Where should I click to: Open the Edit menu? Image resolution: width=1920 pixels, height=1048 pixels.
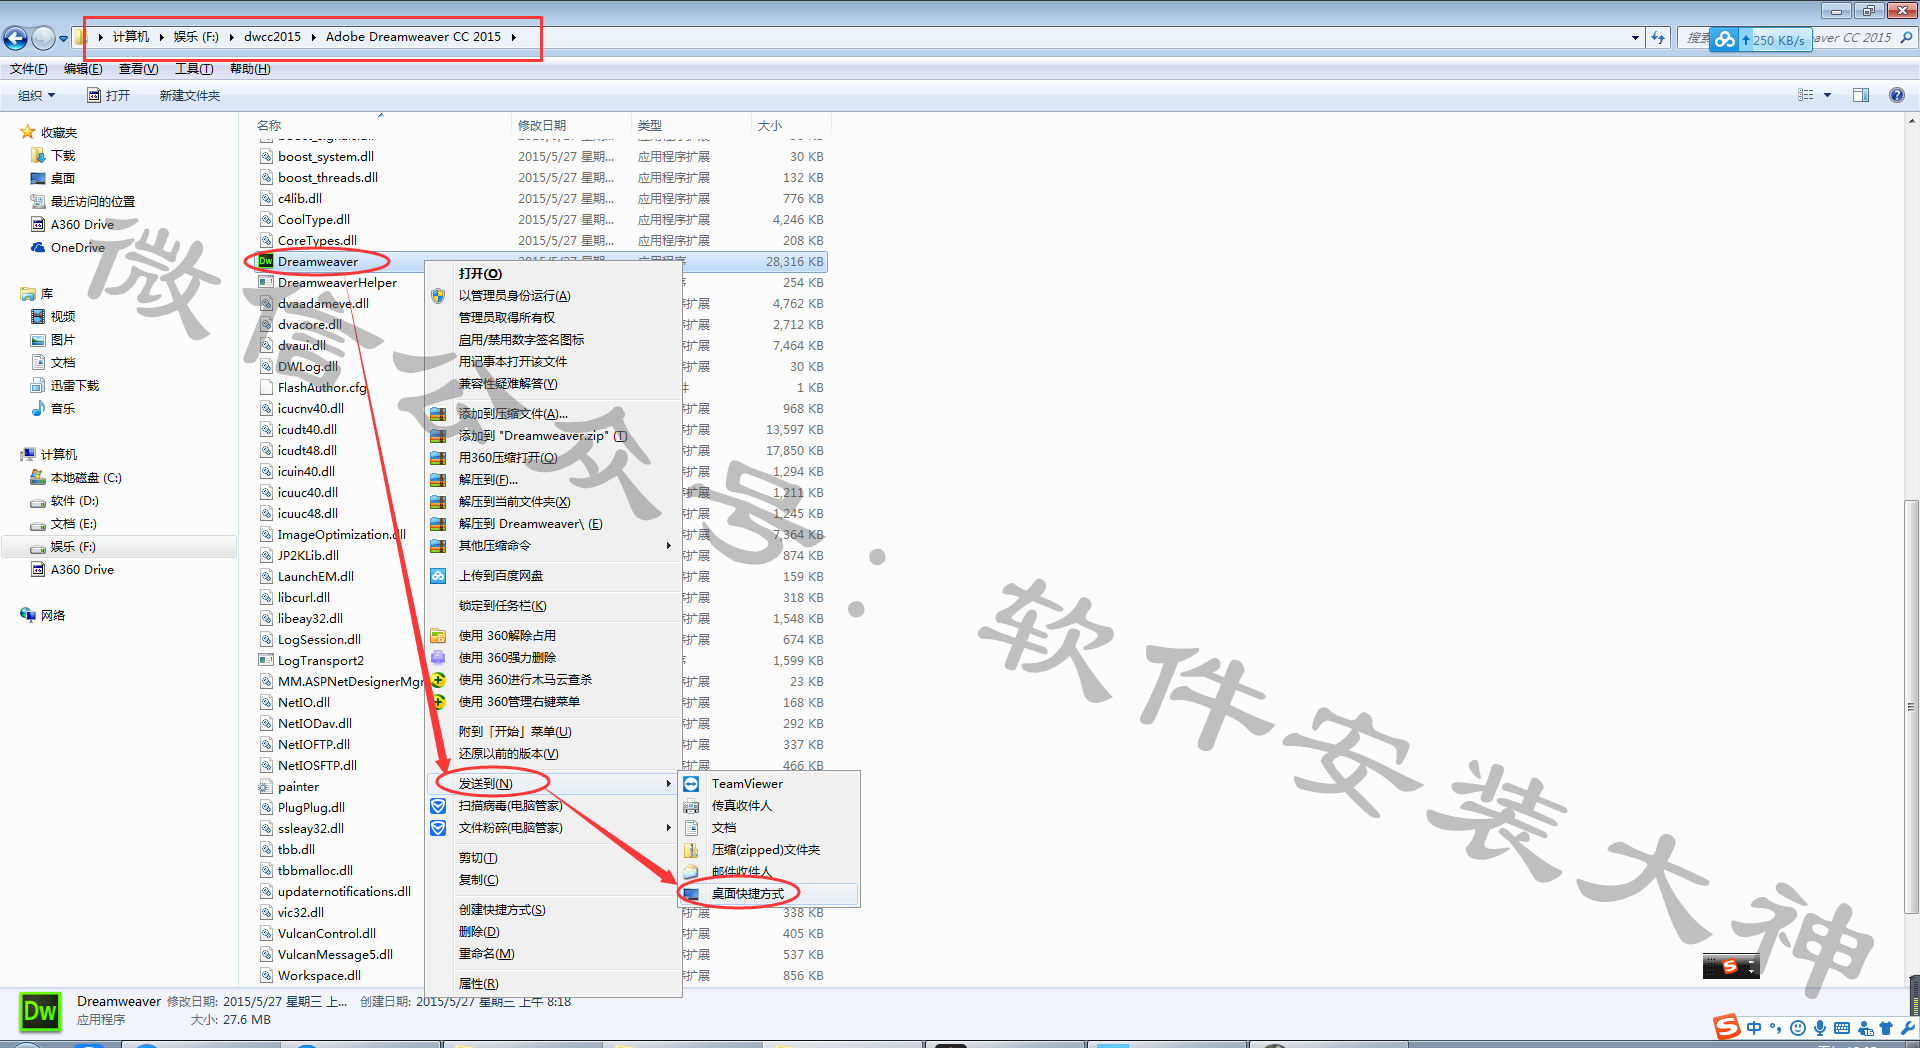(83, 69)
